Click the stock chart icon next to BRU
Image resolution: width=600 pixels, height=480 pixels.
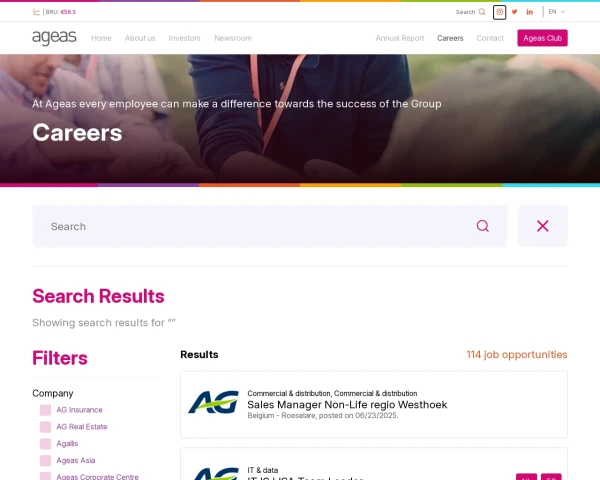36,12
